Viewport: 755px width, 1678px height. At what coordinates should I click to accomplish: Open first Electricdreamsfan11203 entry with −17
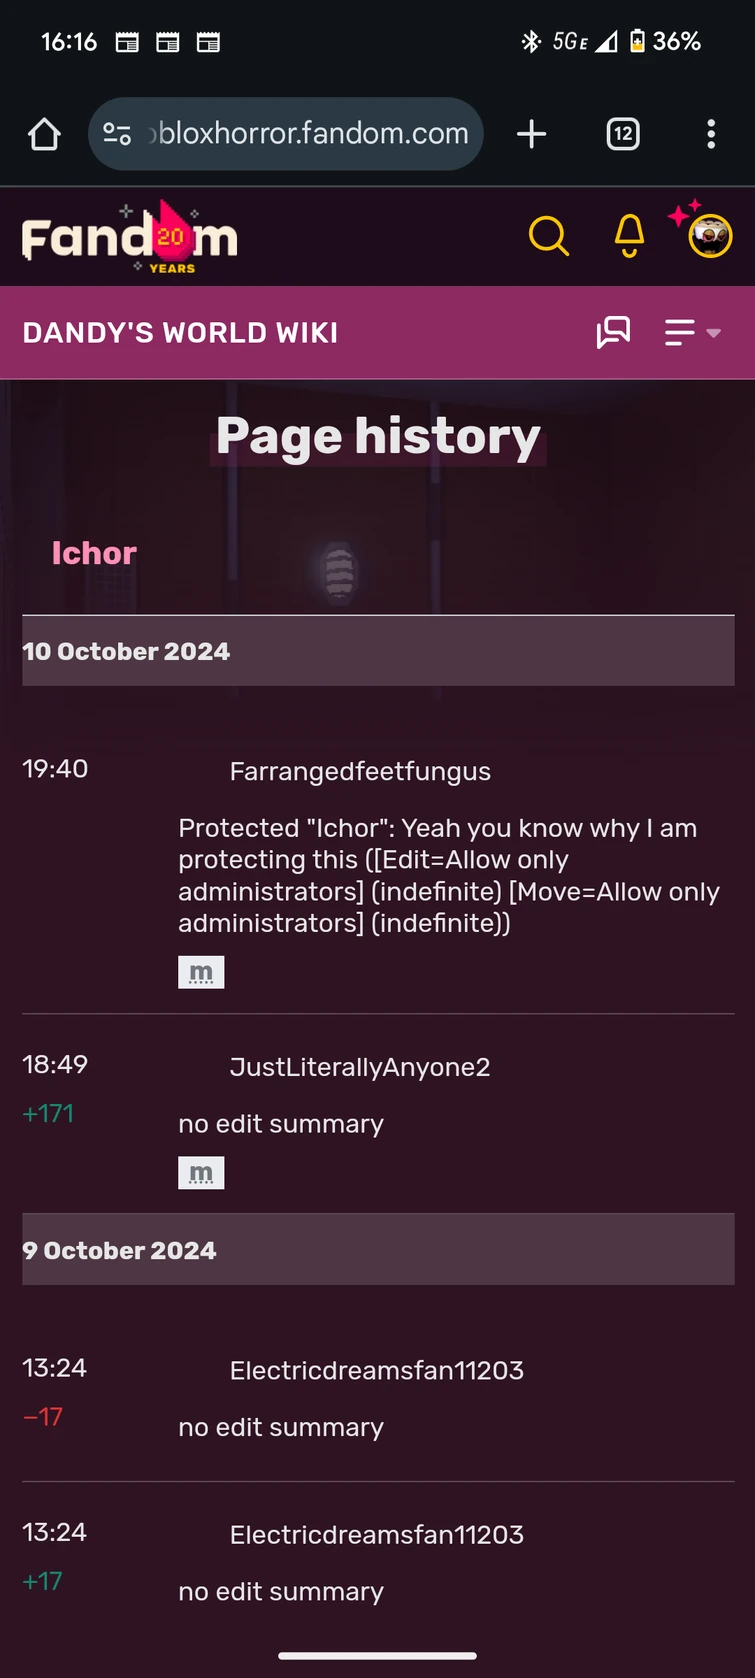[376, 1370]
